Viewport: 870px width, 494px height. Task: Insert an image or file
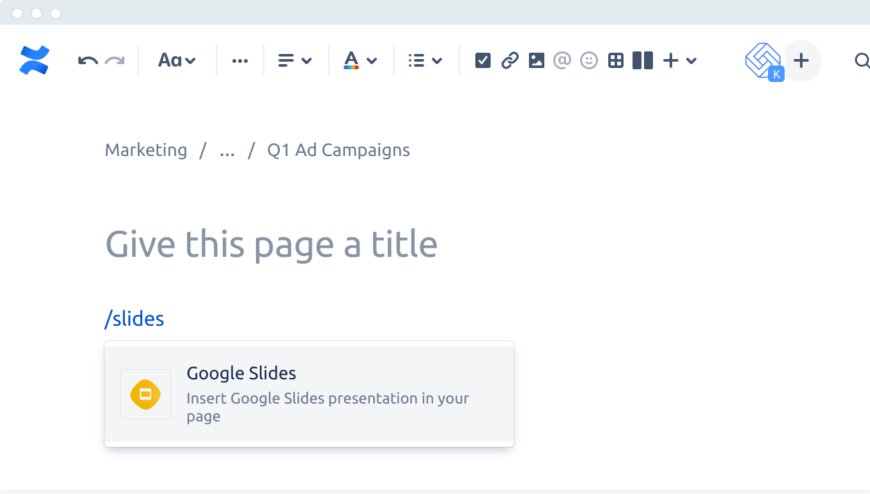click(537, 61)
